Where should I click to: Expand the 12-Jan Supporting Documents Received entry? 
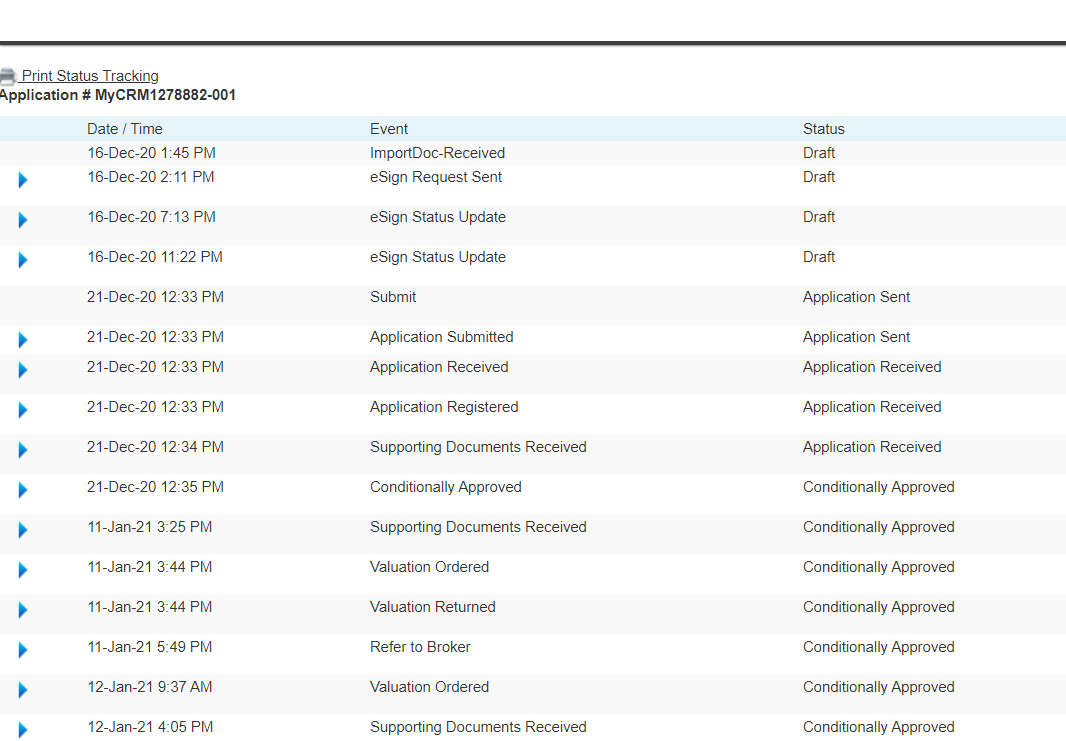tap(21, 730)
